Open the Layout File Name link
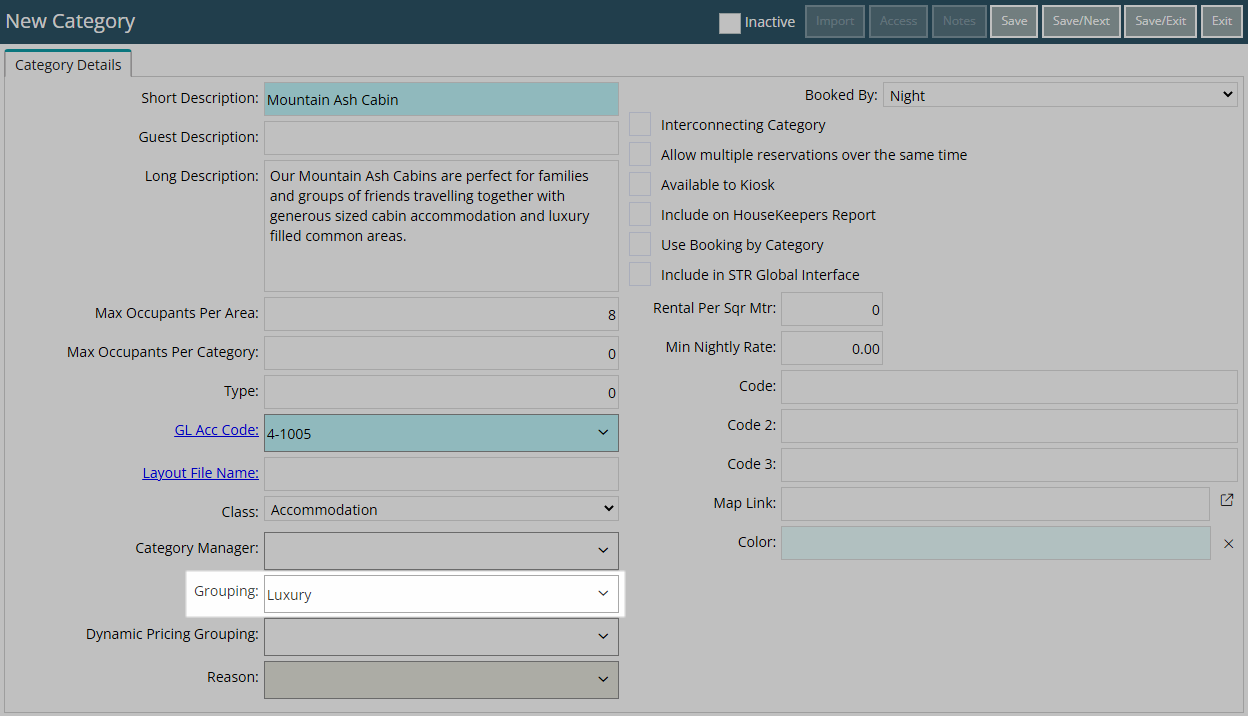 tap(201, 473)
